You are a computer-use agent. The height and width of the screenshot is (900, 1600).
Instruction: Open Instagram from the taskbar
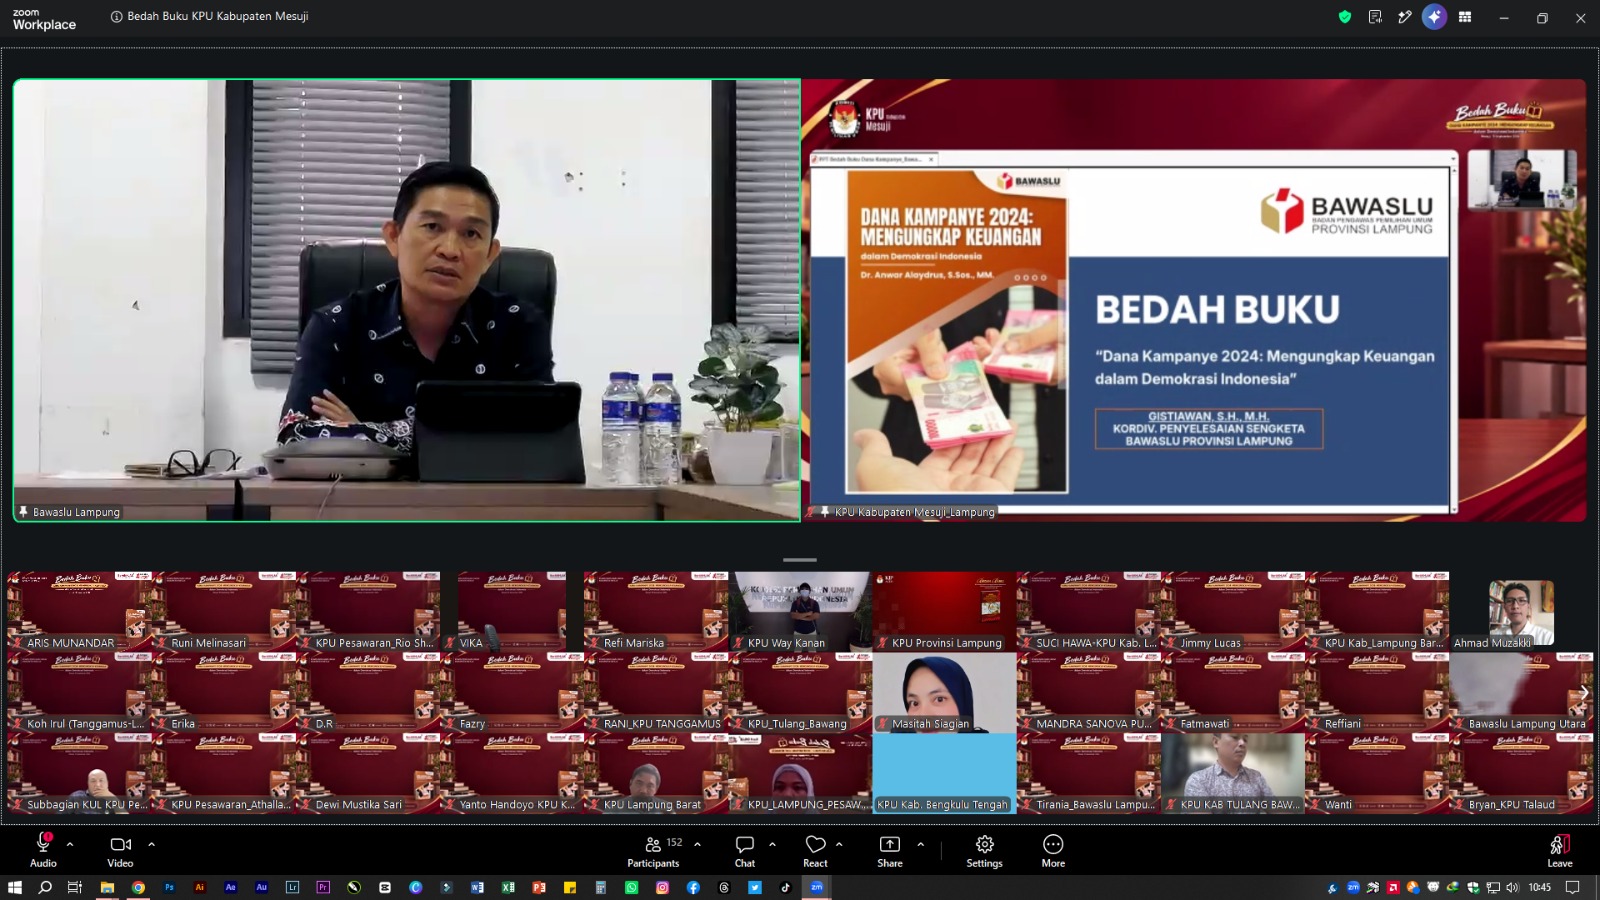pos(662,887)
